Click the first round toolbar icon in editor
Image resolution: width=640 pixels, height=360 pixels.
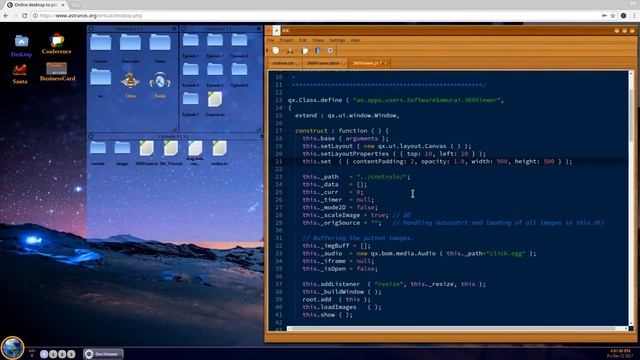coord(276,51)
